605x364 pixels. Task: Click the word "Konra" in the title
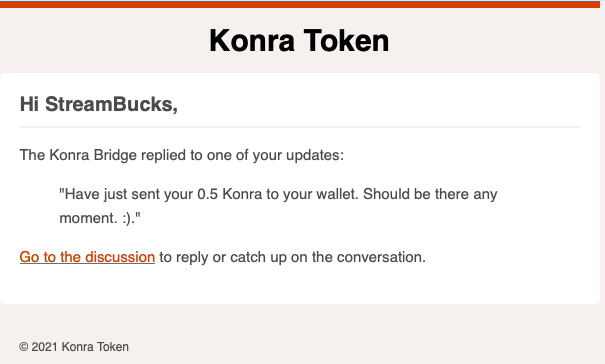(x=252, y=41)
